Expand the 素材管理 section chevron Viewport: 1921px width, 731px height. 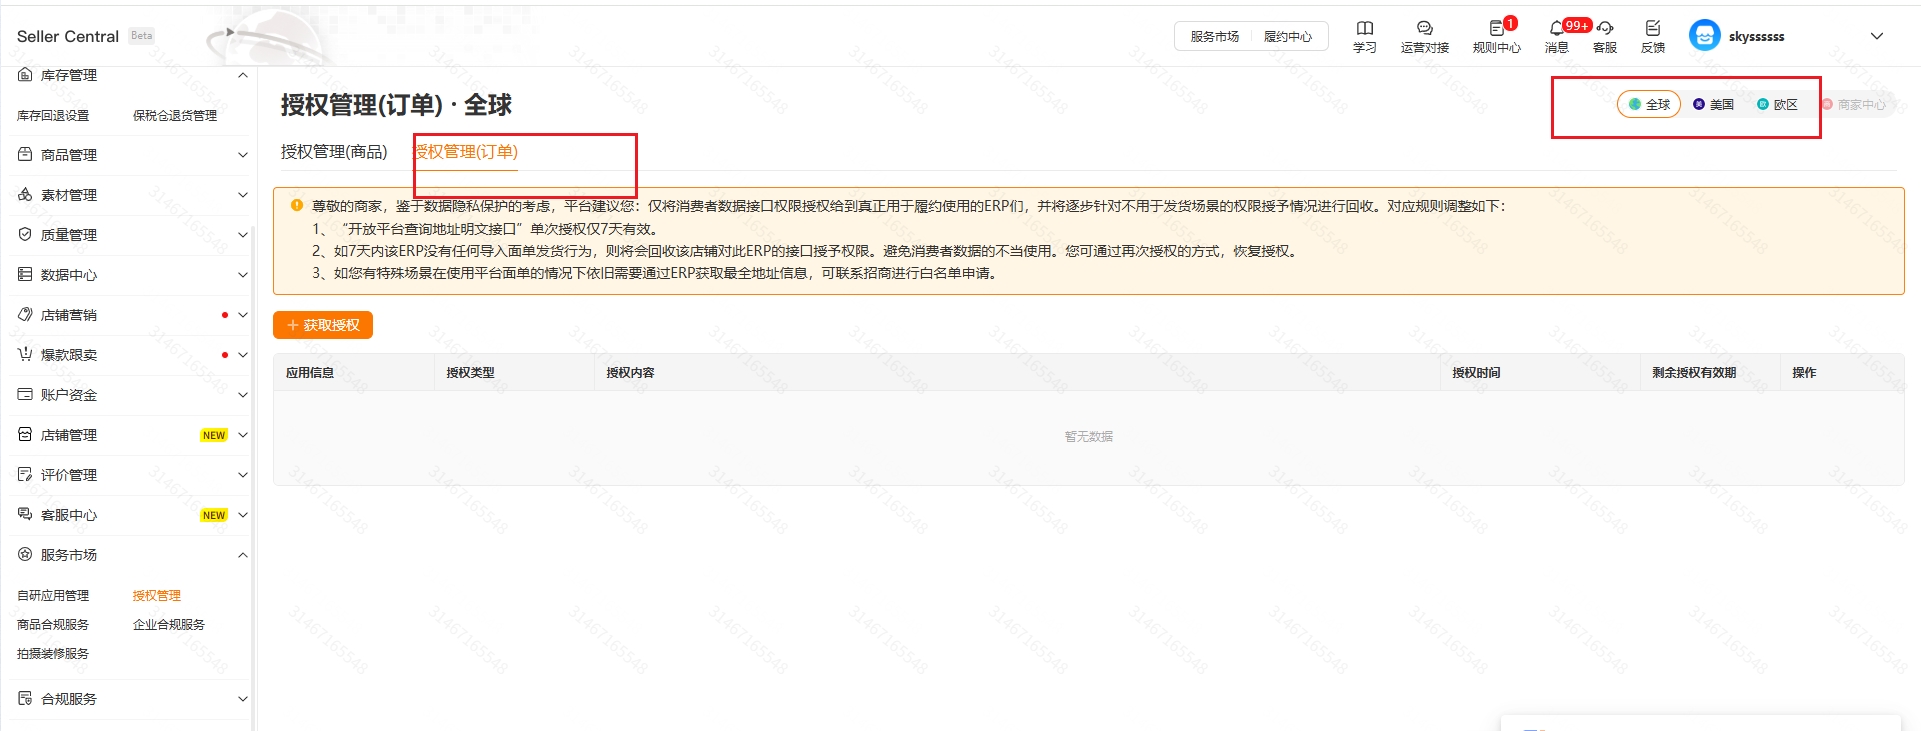coord(242,195)
